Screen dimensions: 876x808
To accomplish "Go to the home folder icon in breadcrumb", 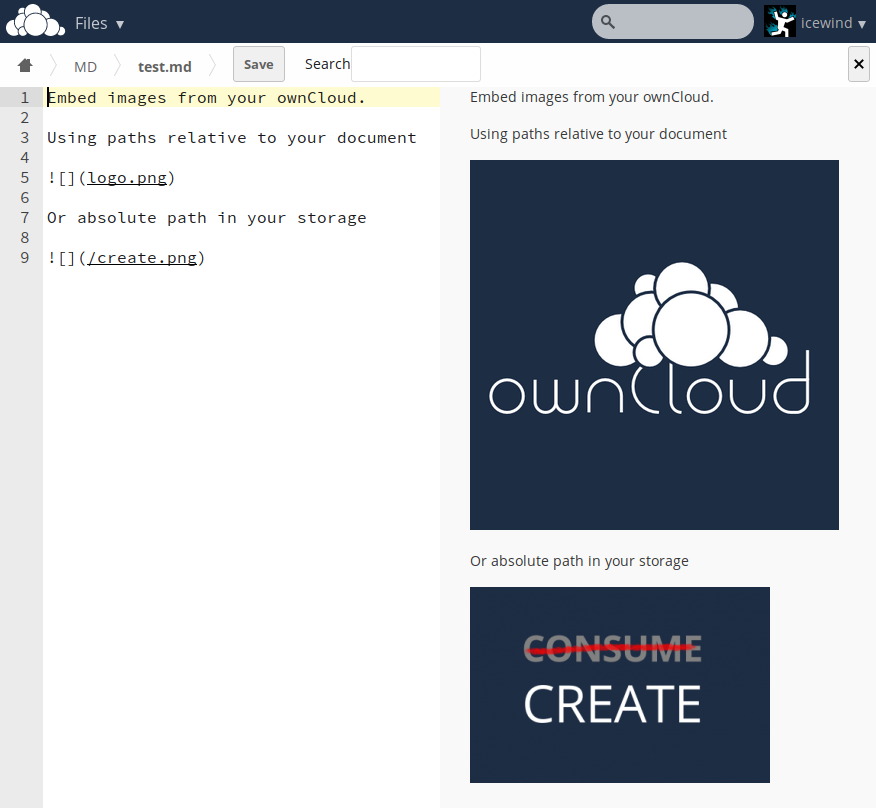I will [25, 65].
